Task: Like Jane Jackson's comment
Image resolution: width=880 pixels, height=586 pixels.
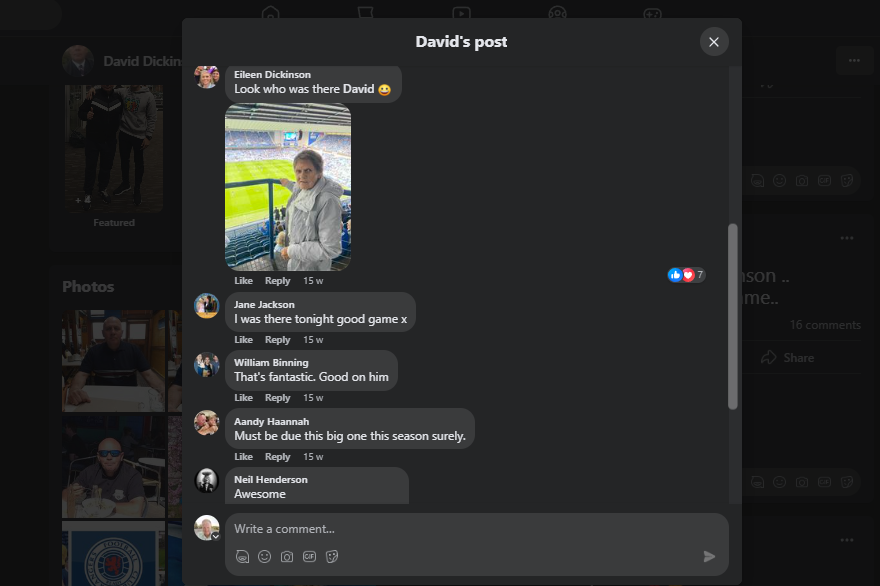Action: pos(244,340)
